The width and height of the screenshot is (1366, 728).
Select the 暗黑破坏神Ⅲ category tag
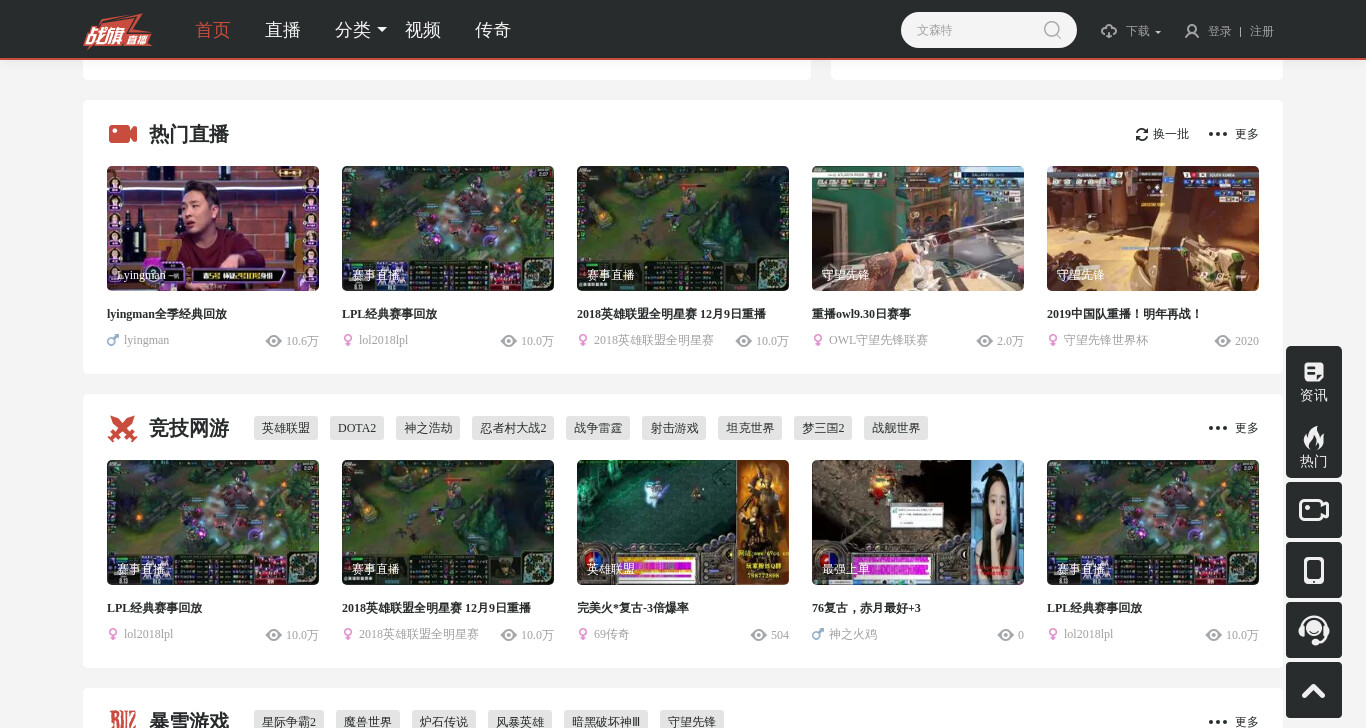(x=606, y=720)
